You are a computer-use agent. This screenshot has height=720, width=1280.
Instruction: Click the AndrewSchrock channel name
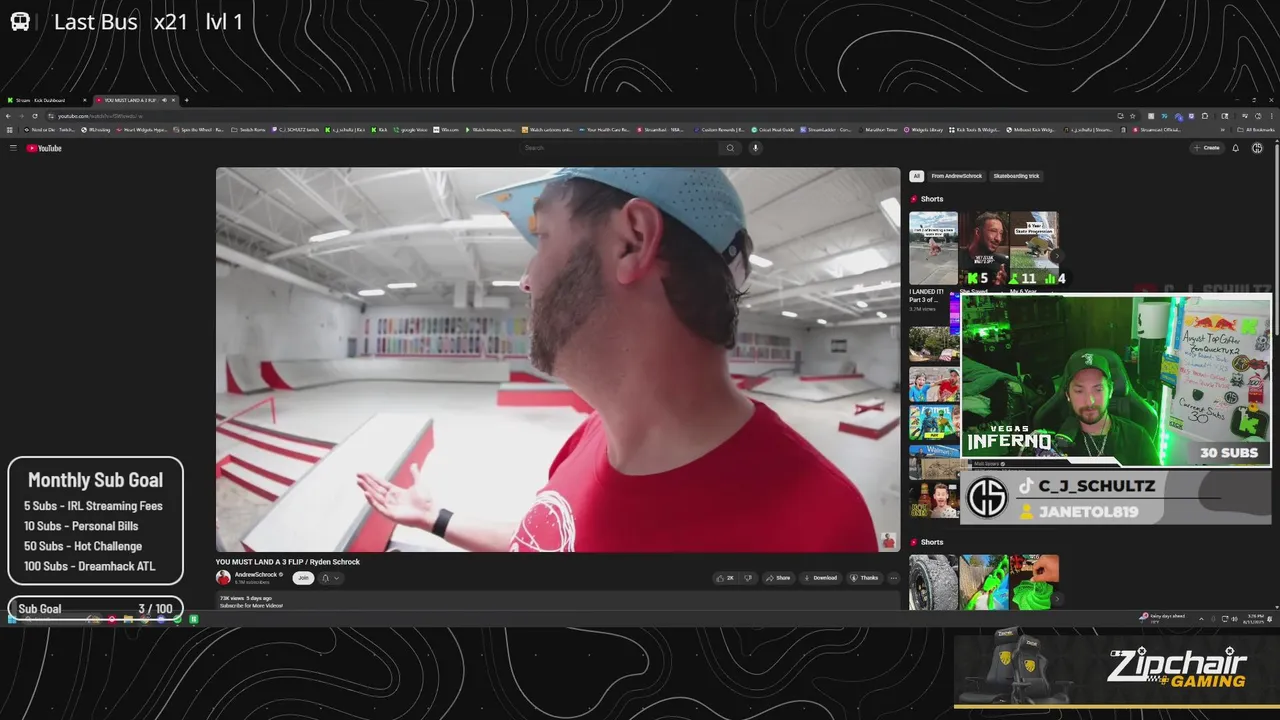[256, 575]
